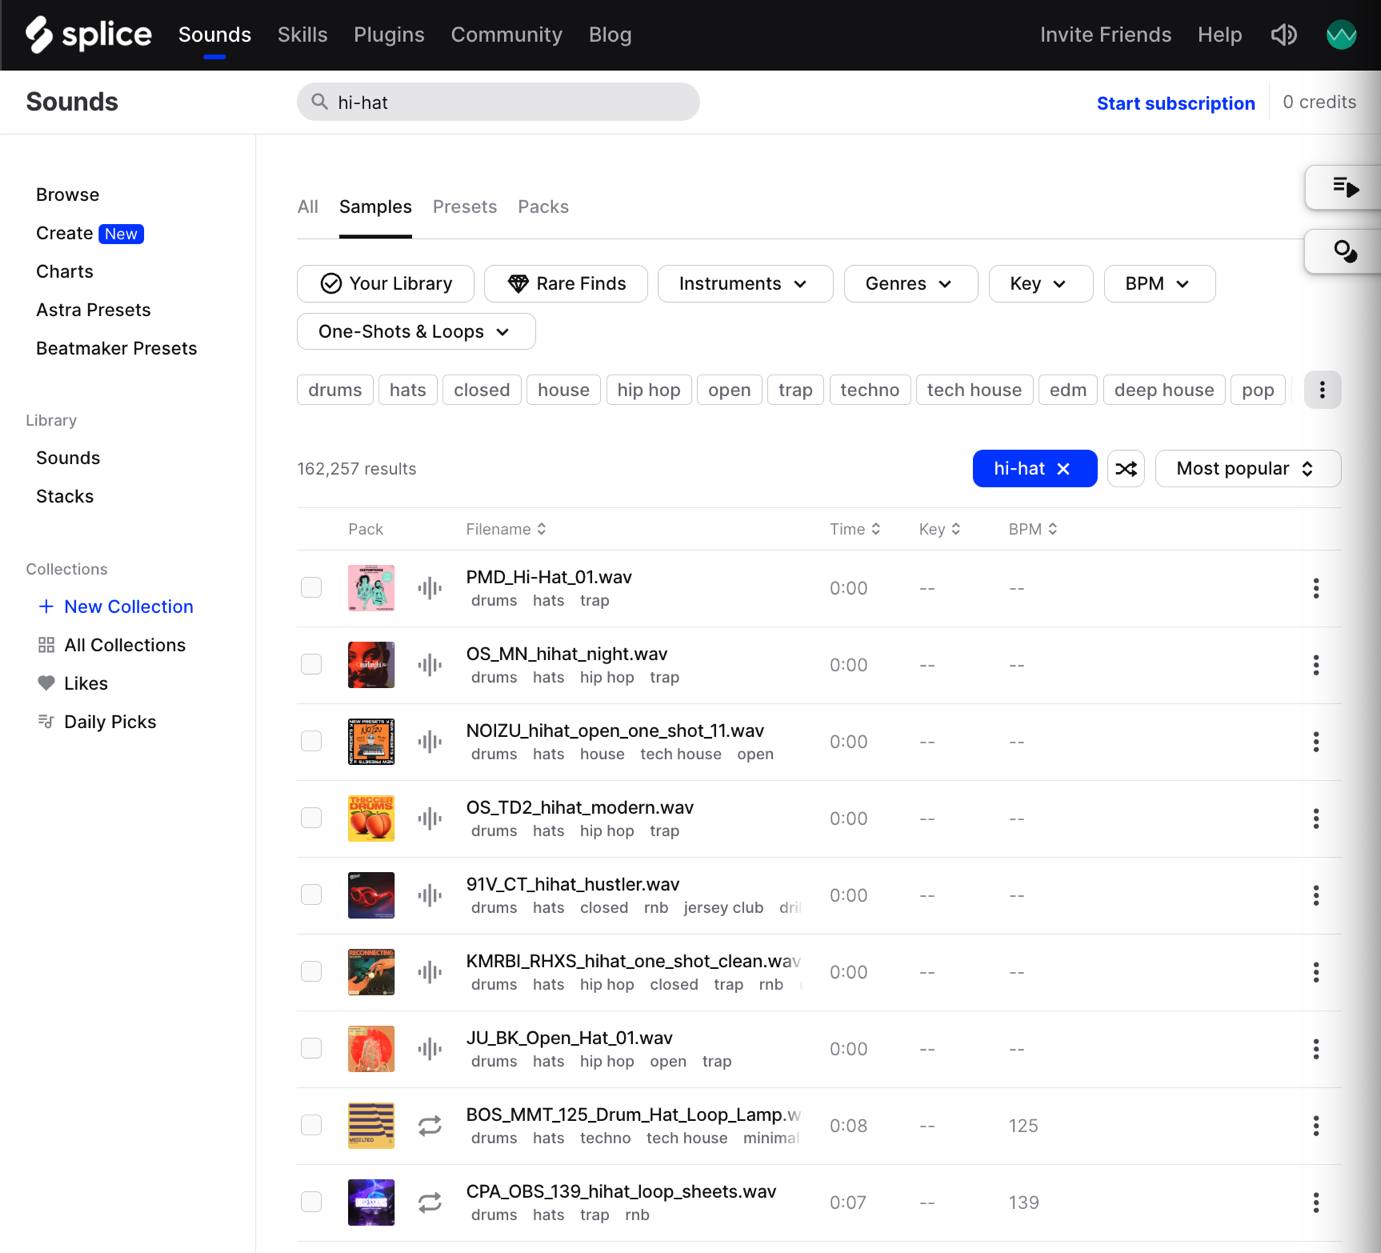Switch to the Packs tab
Viewport: 1381px width, 1253px height.
tap(543, 206)
